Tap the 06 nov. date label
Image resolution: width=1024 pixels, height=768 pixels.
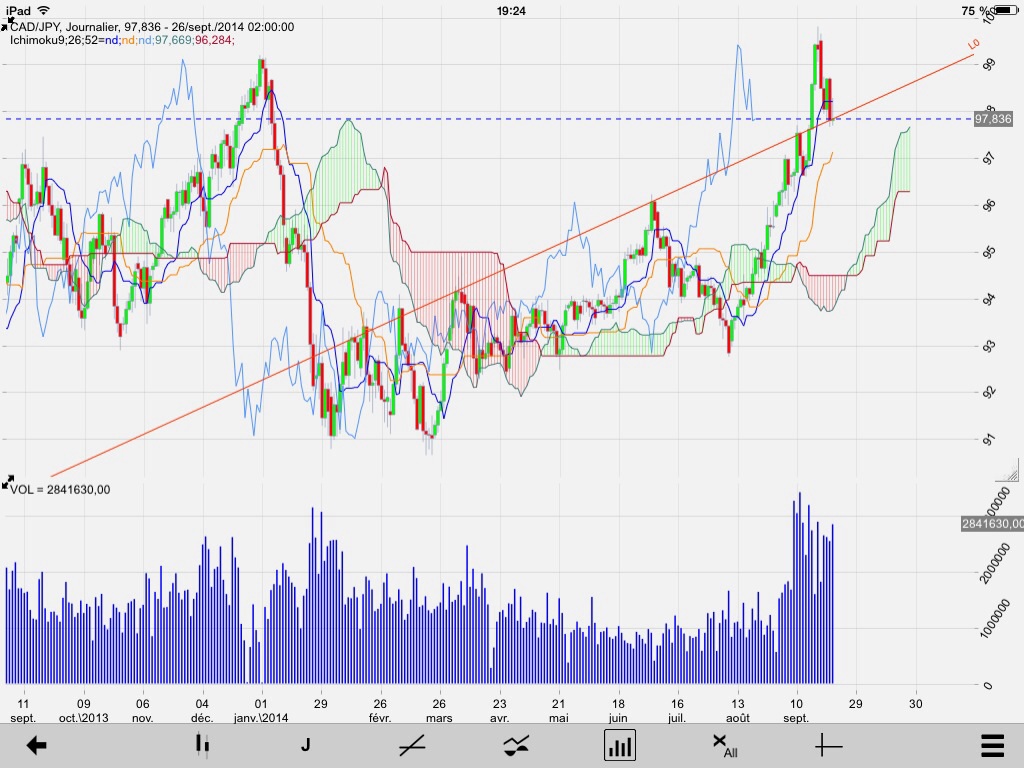tap(142, 711)
